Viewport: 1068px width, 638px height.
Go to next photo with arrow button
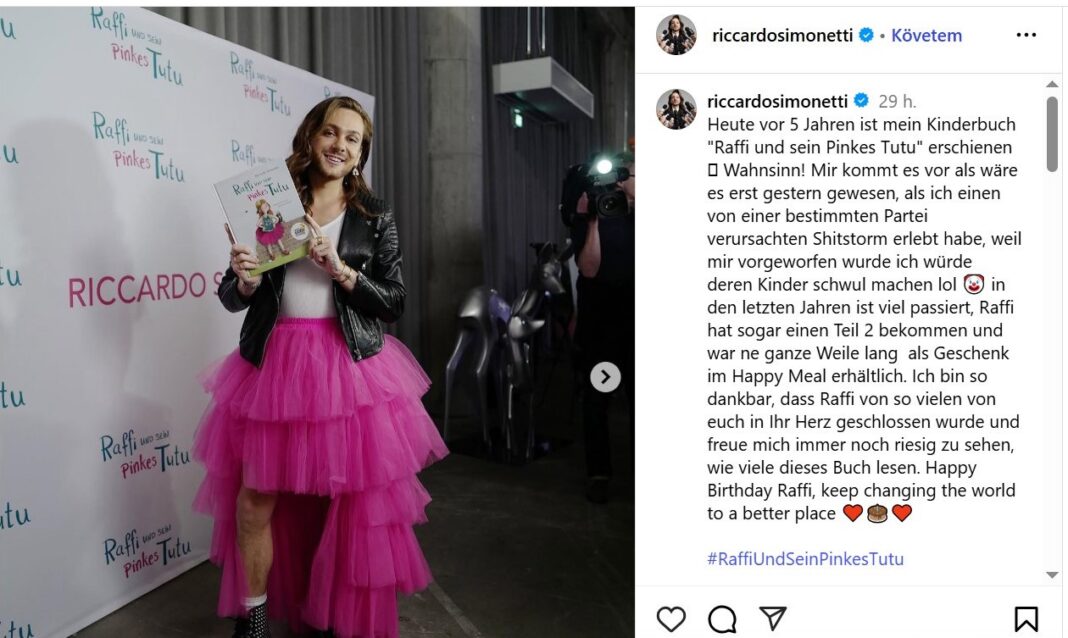pyautogui.click(x=605, y=377)
